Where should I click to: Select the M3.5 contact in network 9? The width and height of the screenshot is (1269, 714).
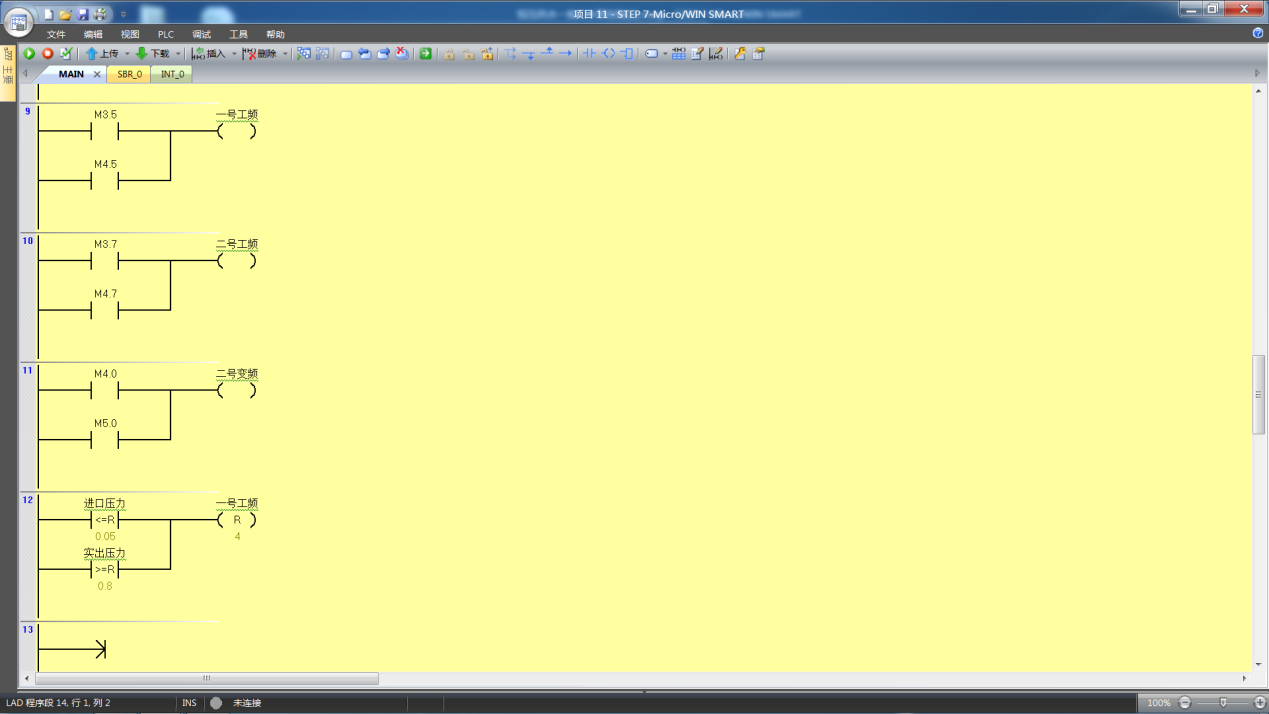coord(105,131)
